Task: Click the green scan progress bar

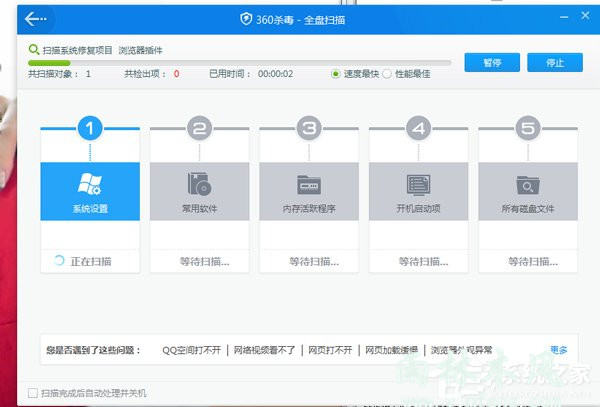Action: pos(240,63)
